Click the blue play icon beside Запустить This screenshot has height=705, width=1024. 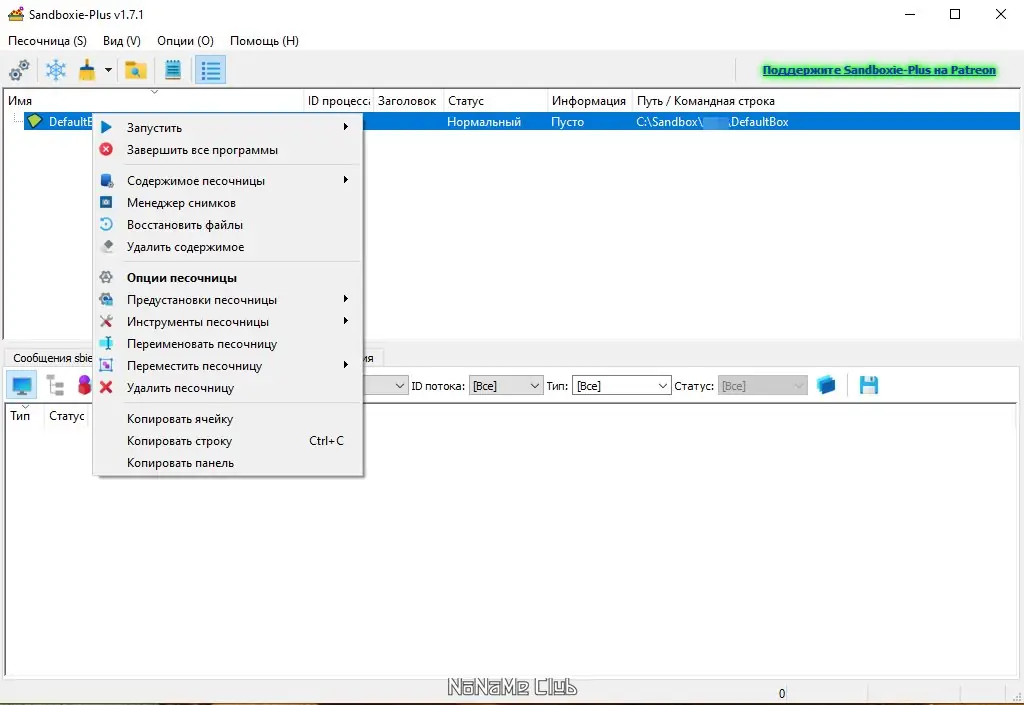click(106, 127)
